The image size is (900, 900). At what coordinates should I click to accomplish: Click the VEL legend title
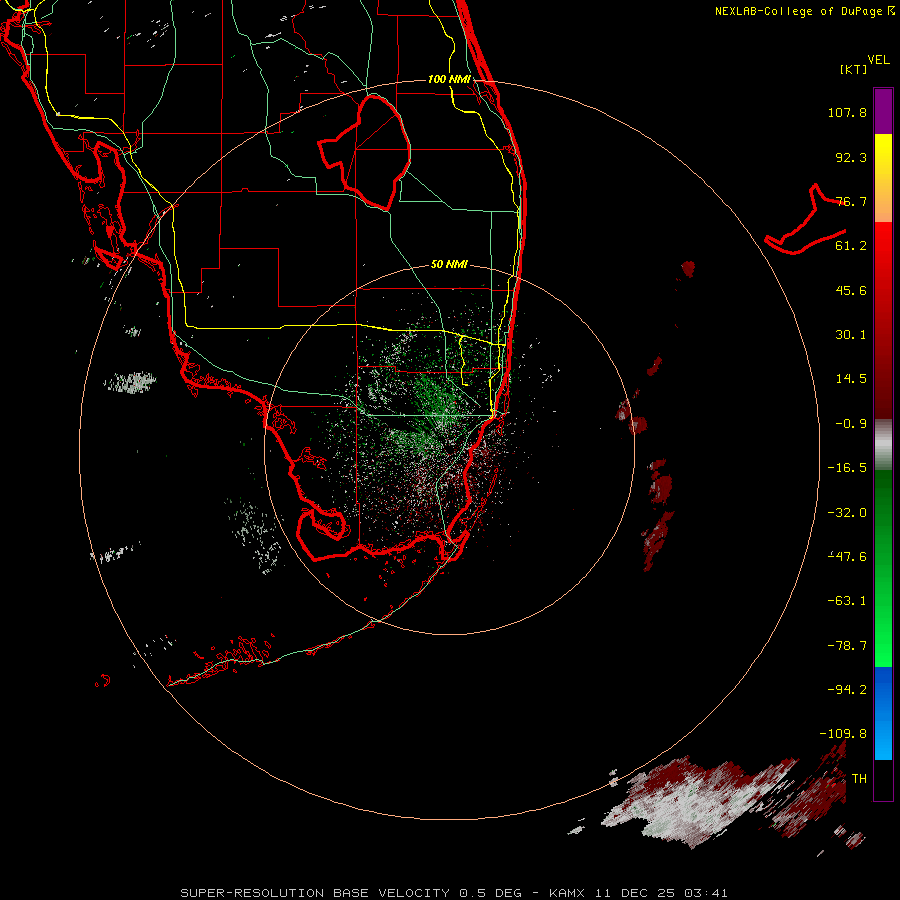(x=879, y=60)
